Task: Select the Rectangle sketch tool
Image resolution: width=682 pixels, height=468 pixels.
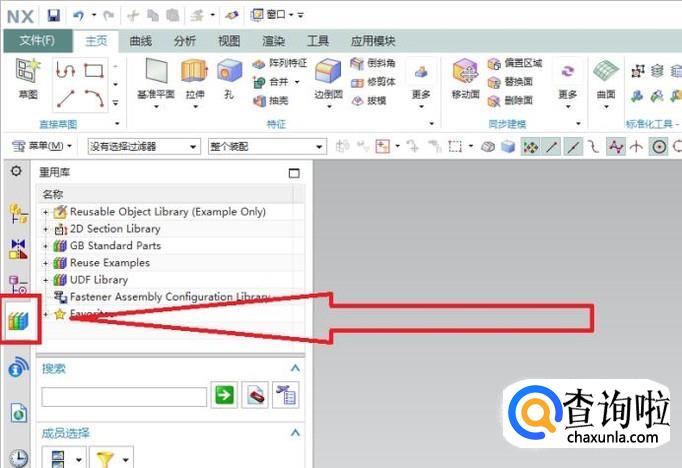Action: pyautogui.click(x=94, y=70)
